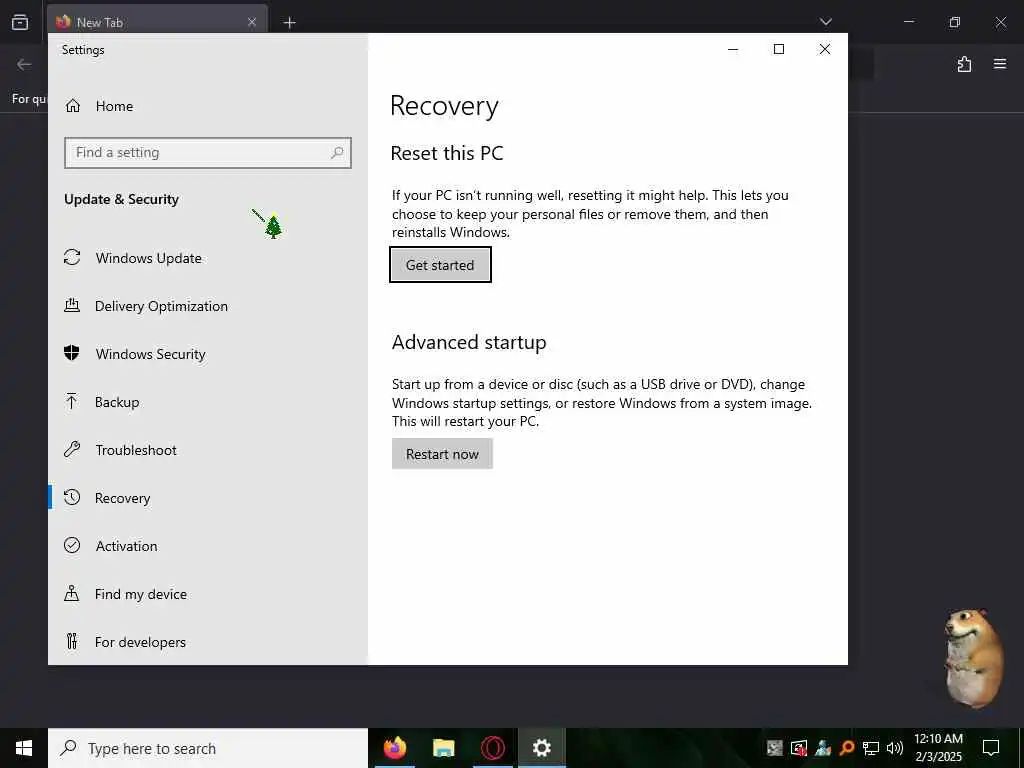Viewport: 1024px width, 768px height.
Task: Click the Restart now button
Action: tap(442, 454)
